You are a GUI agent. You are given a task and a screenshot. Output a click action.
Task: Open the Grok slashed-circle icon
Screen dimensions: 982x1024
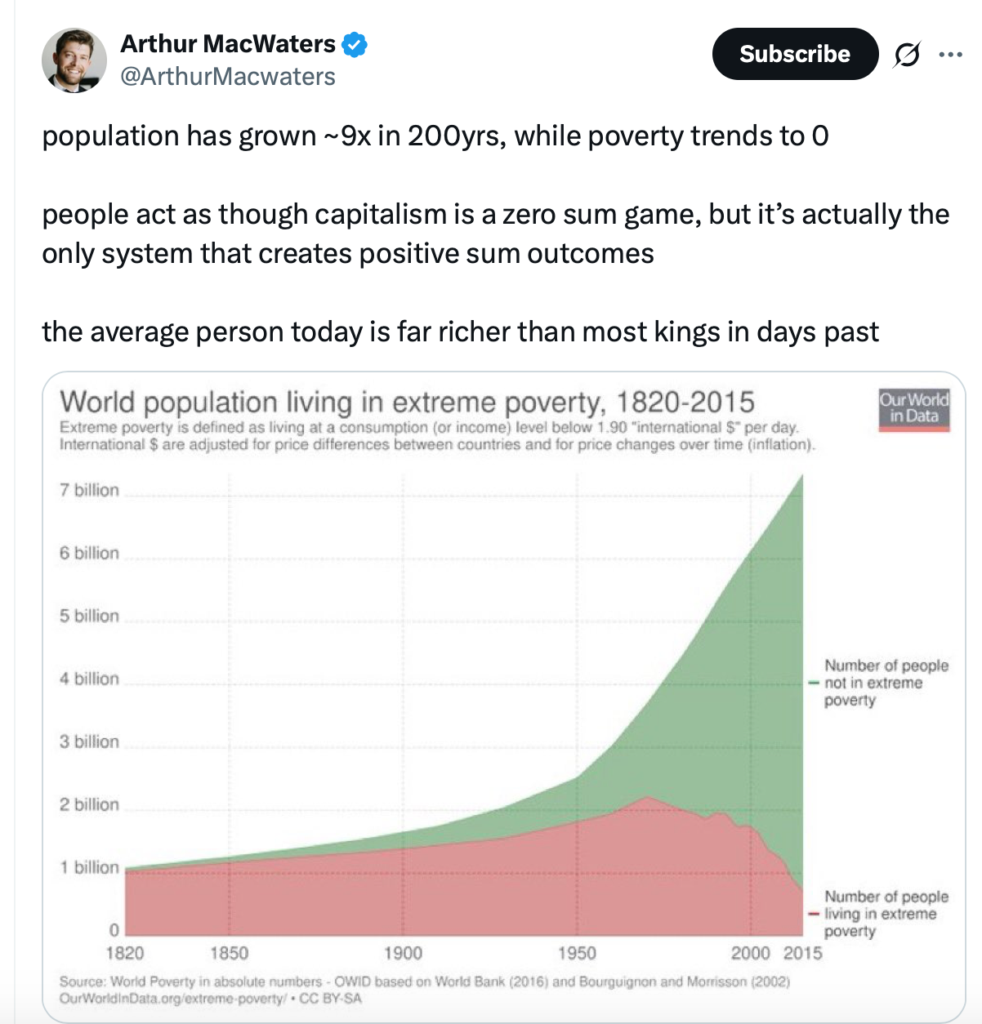[906, 55]
